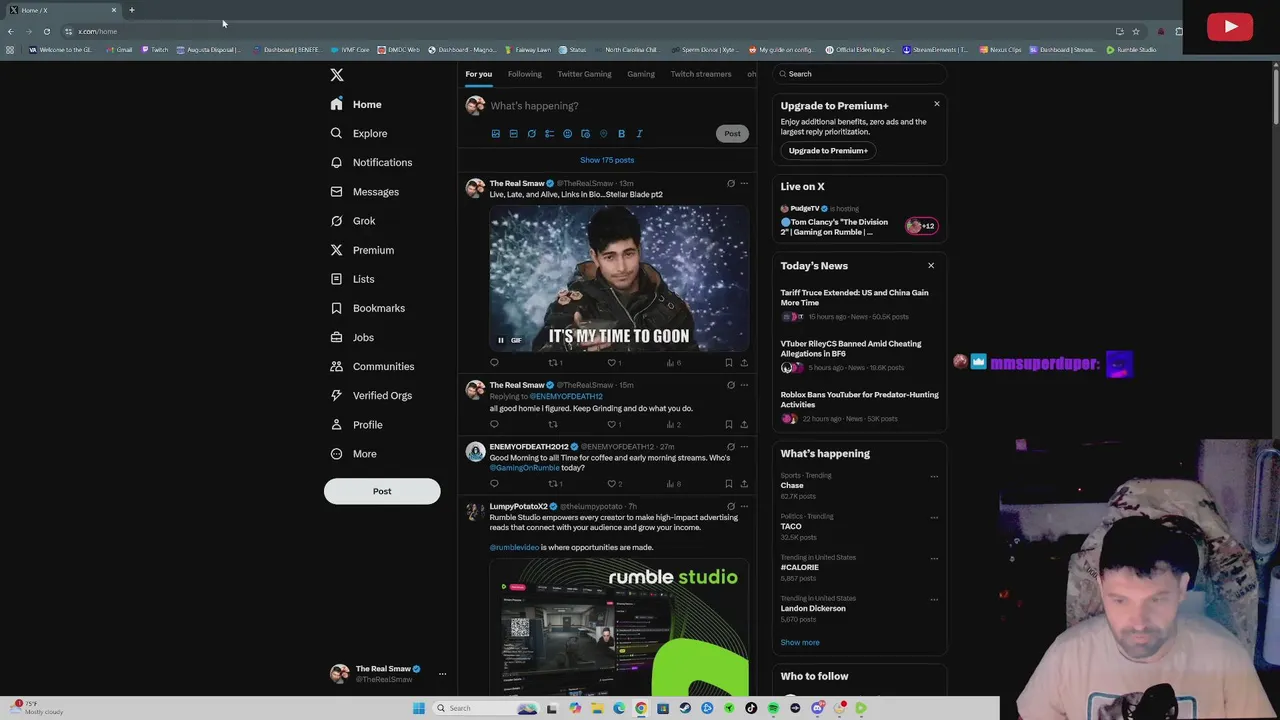1280x720 pixels.
Task: Like the Stellar Blade pt2 post
Action: click(613, 363)
